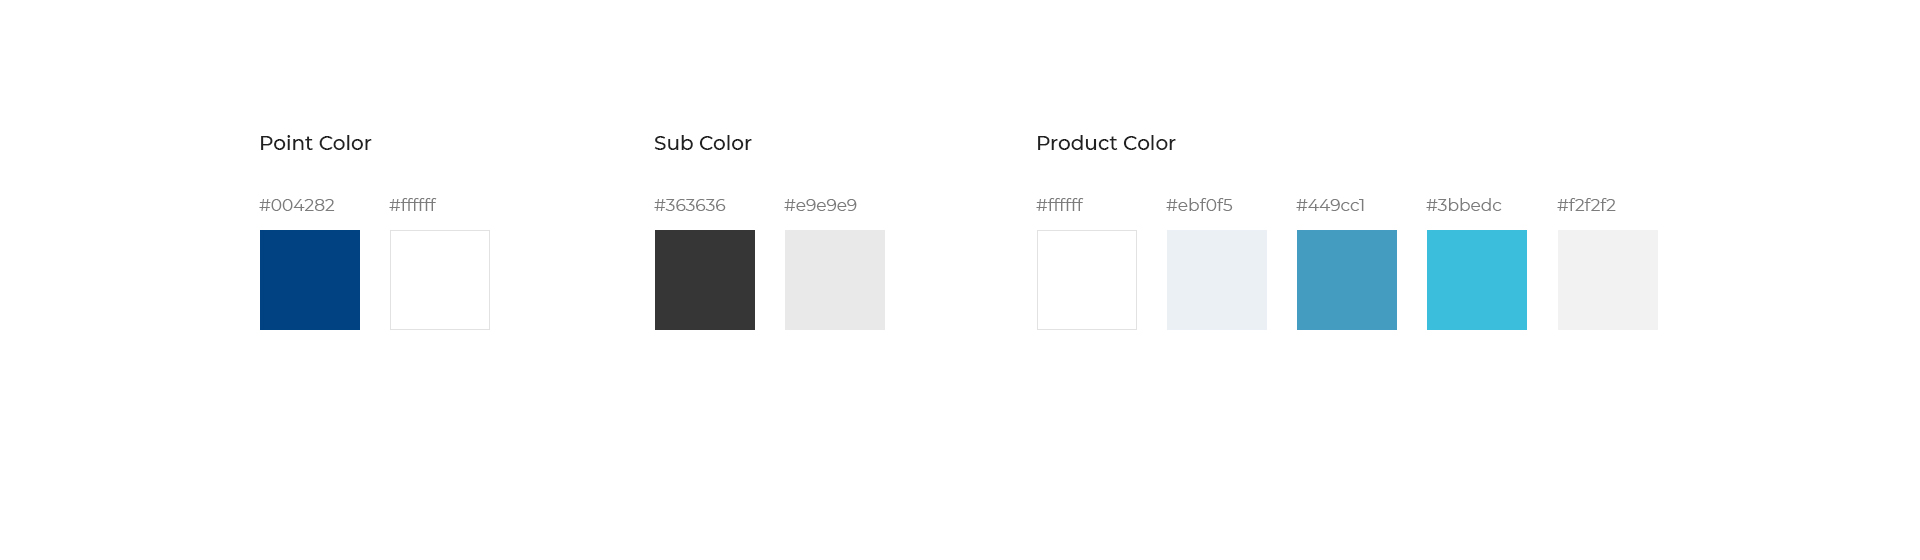Click the #004282 navy blue swatch
This screenshot has width=1920, height=560.
[x=310, y=280]
